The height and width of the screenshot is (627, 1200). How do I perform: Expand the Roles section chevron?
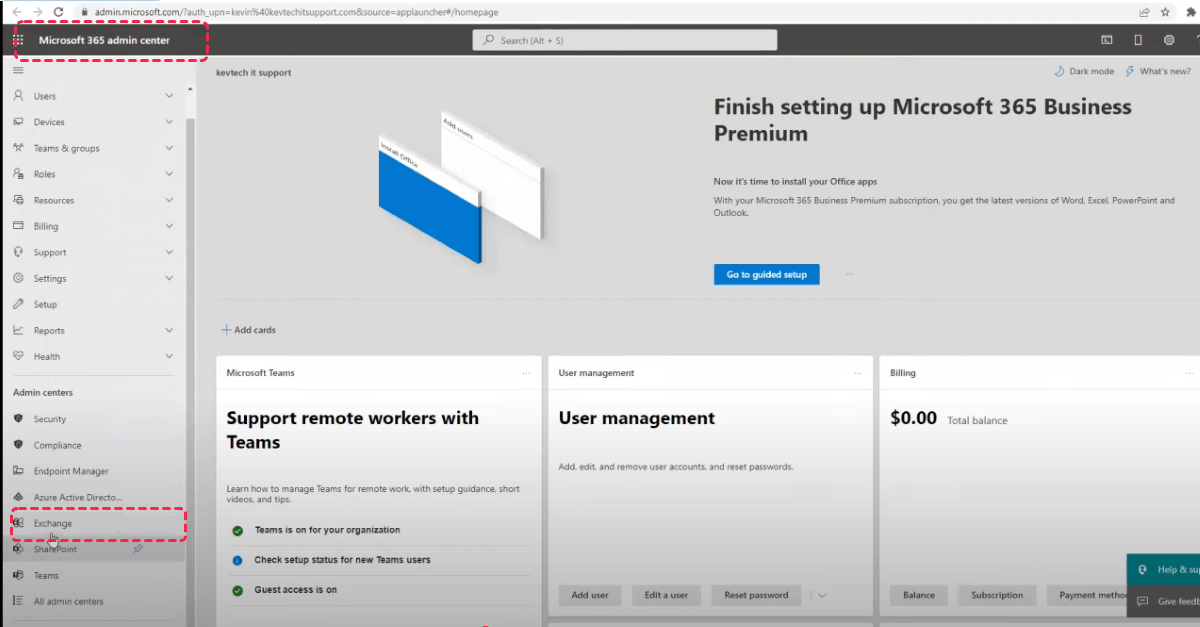click(x=169, y=174)
